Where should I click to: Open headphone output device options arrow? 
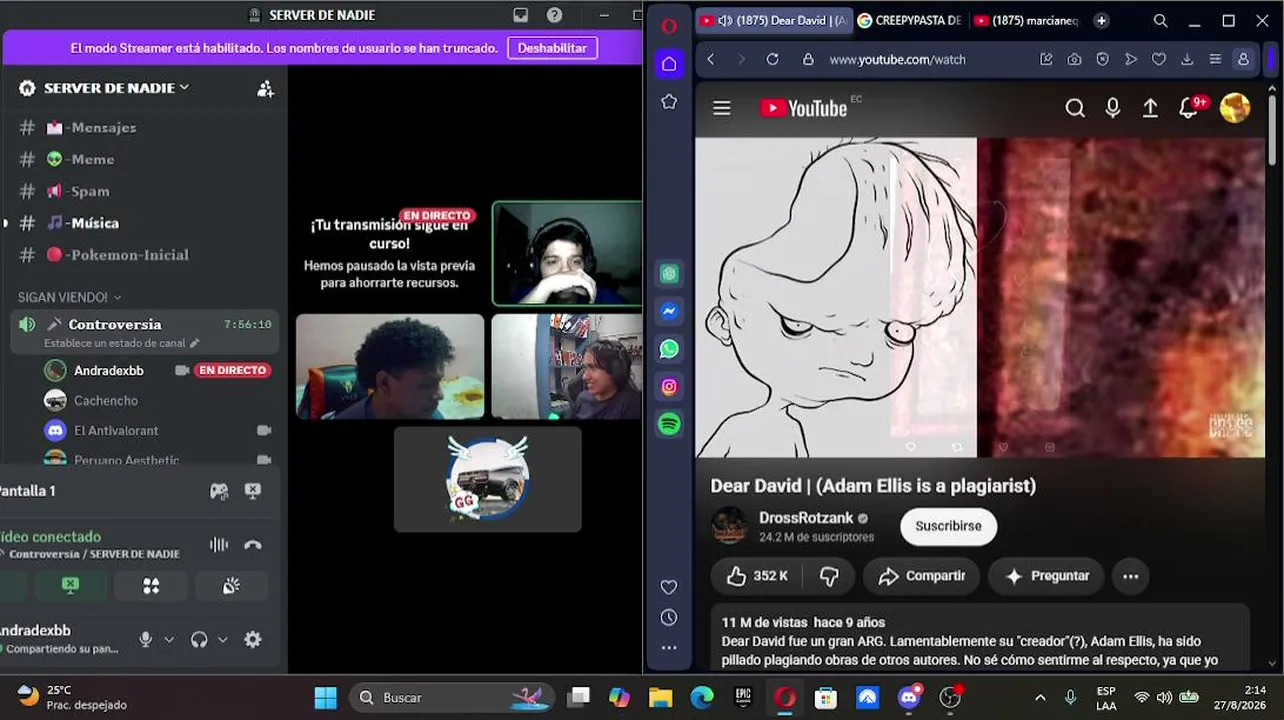pos(222,640)
